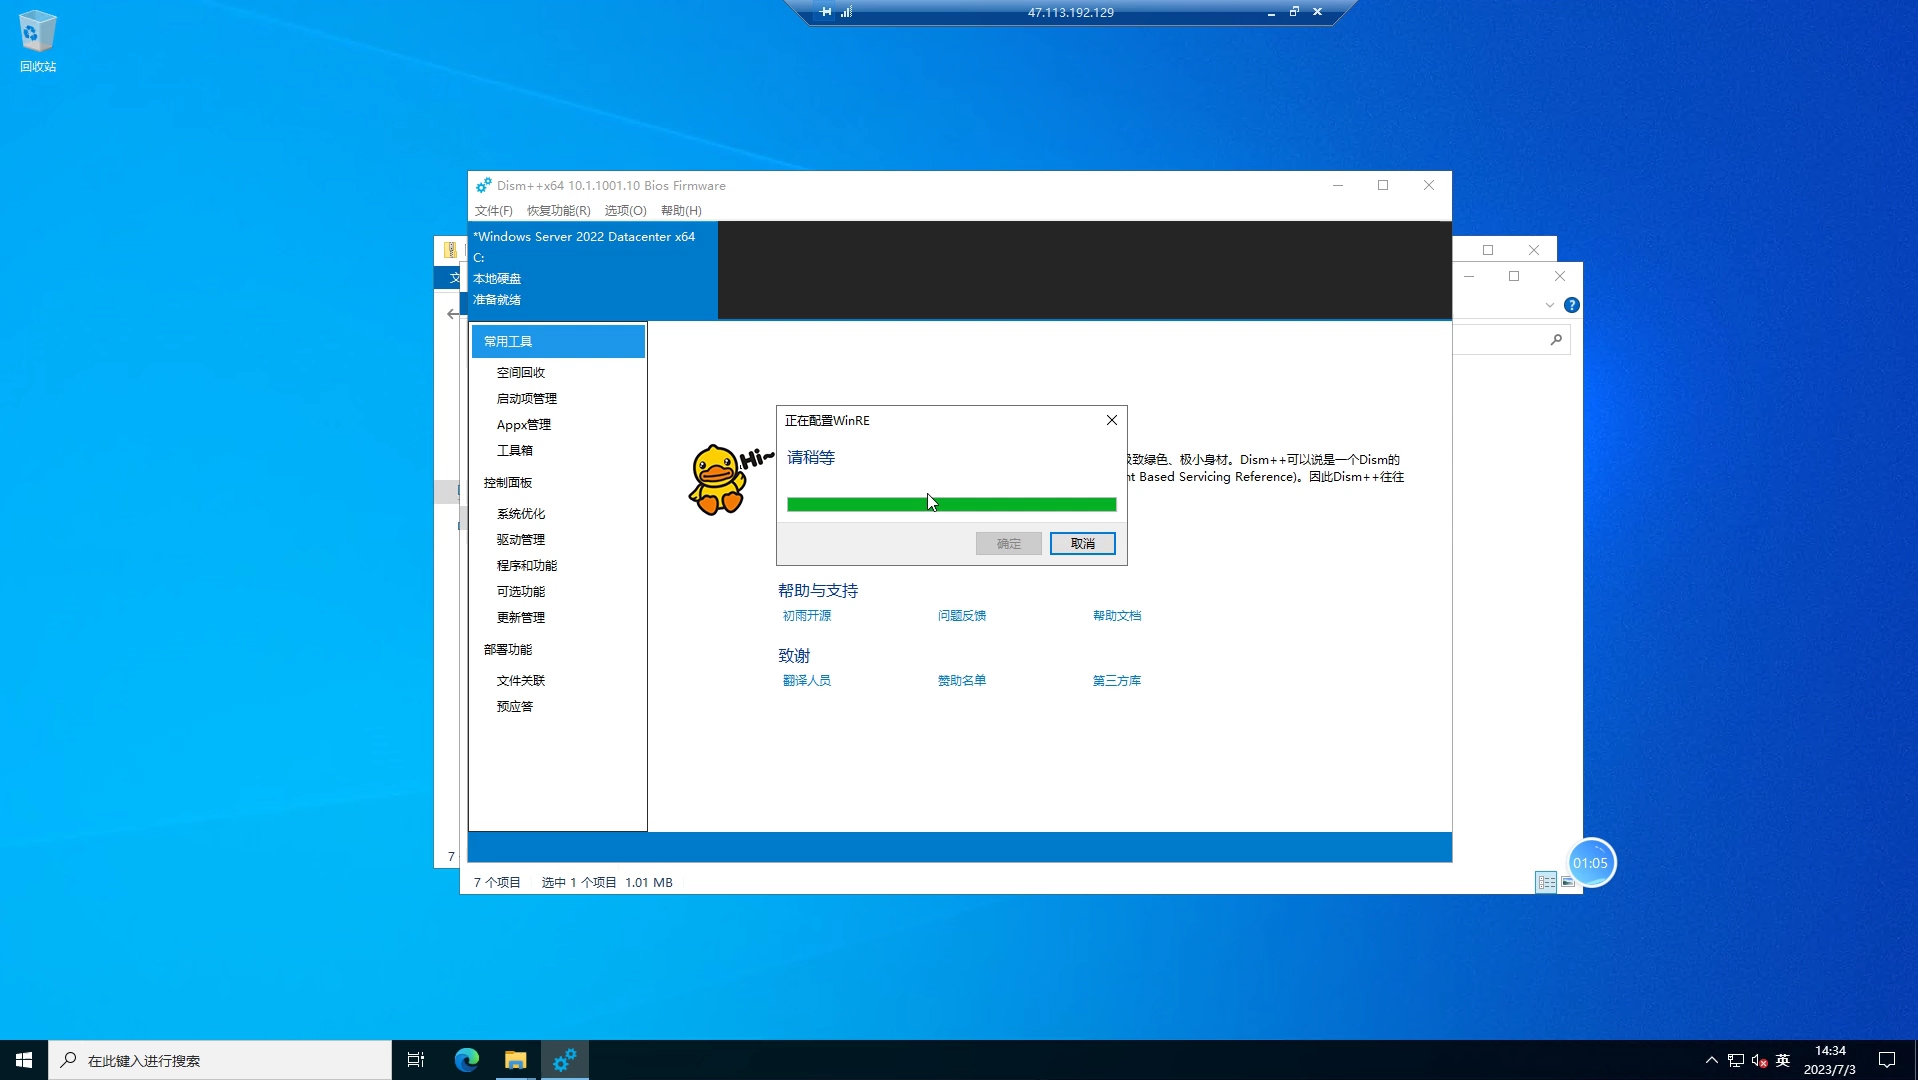This screenshot has height=1080, width=1918.
Task: Open the notification center
Action: click(x=1887, y=1060)
